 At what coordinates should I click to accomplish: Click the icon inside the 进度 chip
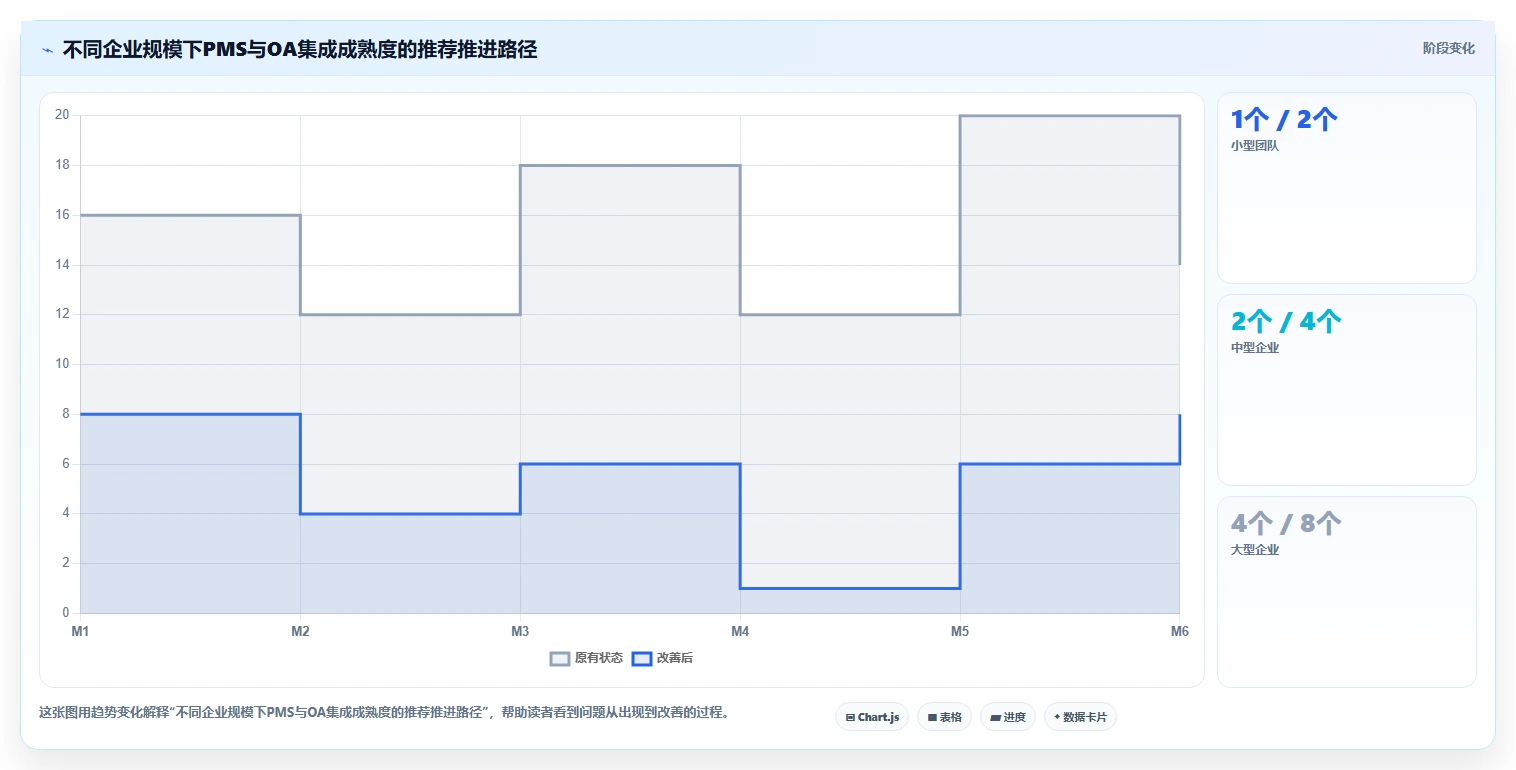coord(996,717)
